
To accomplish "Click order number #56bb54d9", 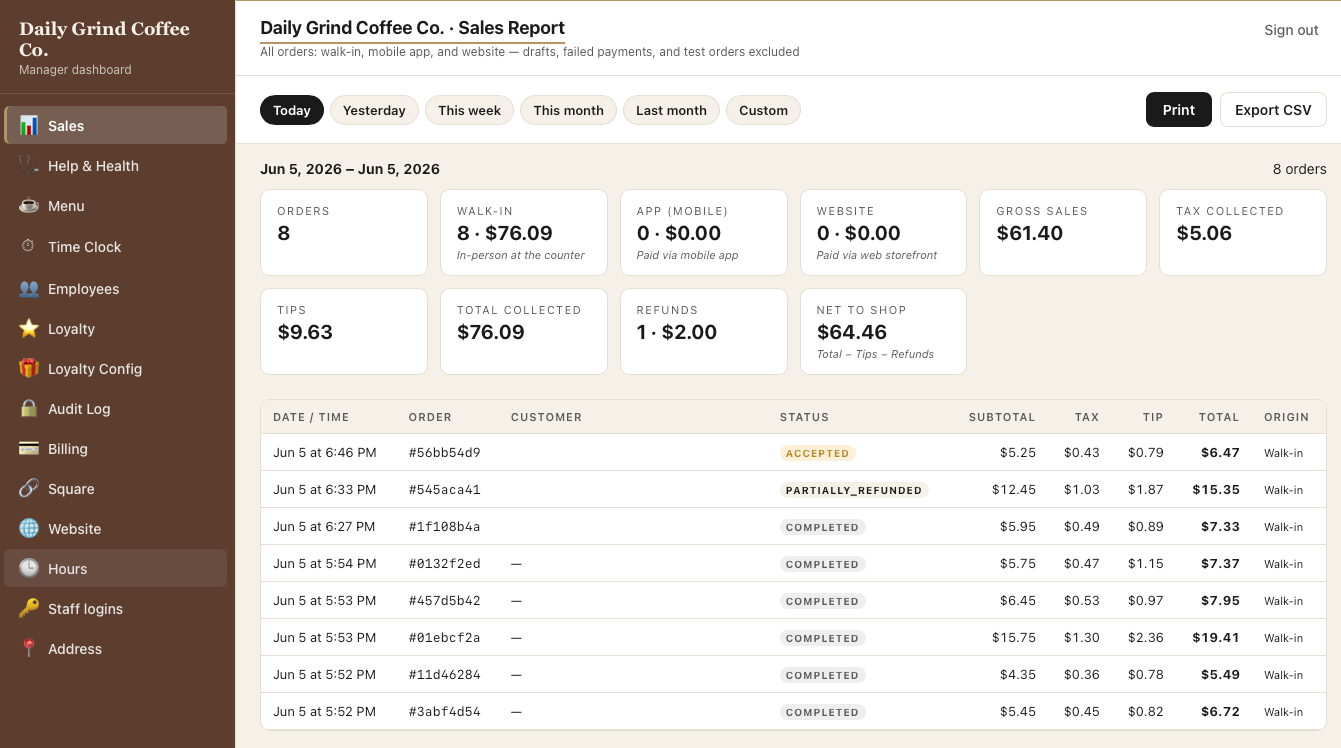I will [444, 453].
